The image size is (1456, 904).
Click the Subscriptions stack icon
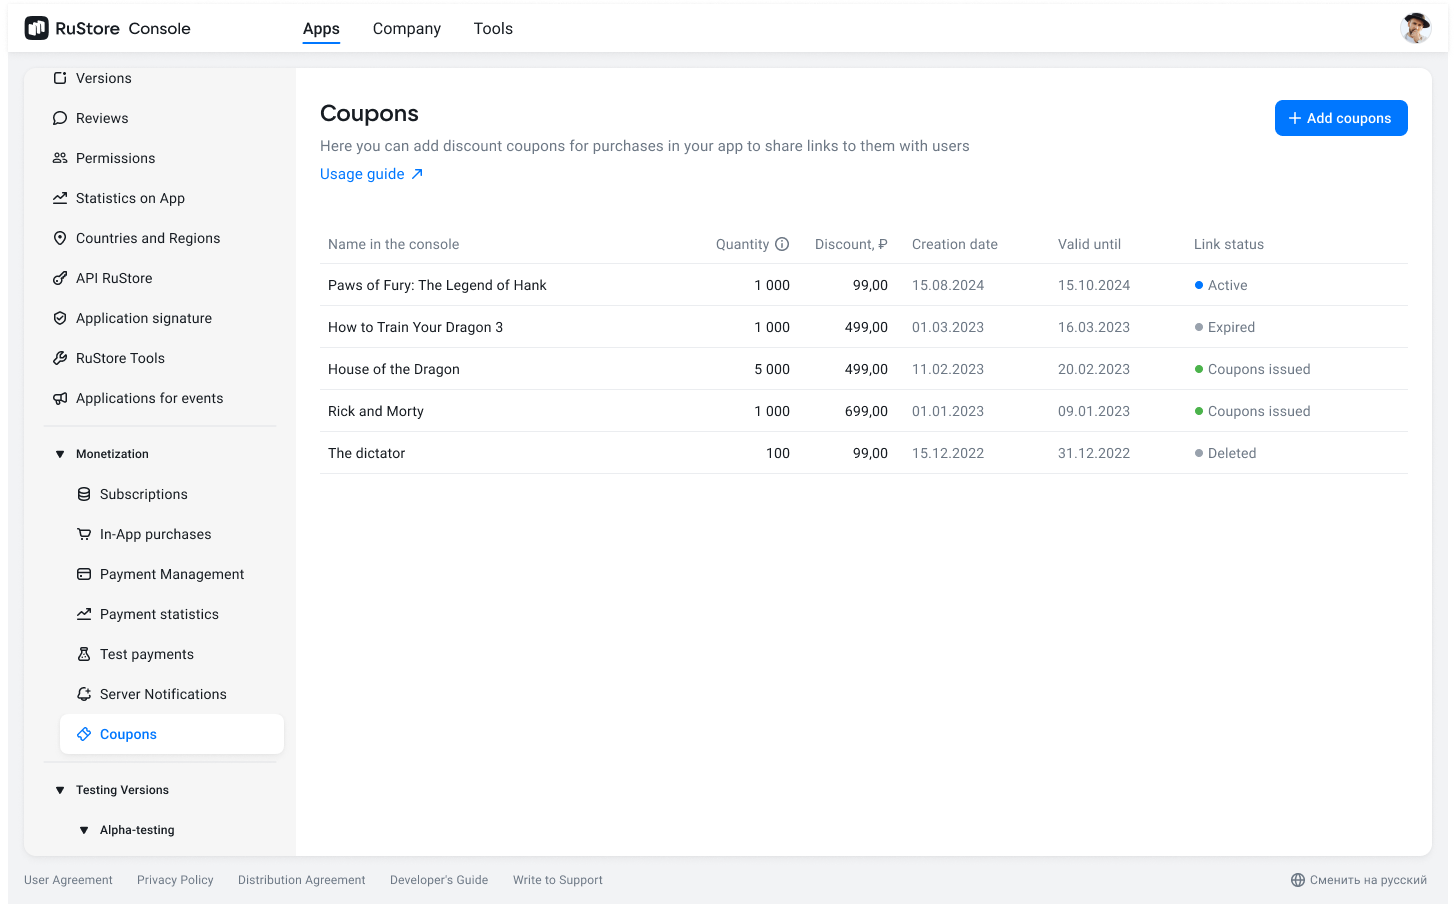[x=84, y=494]
